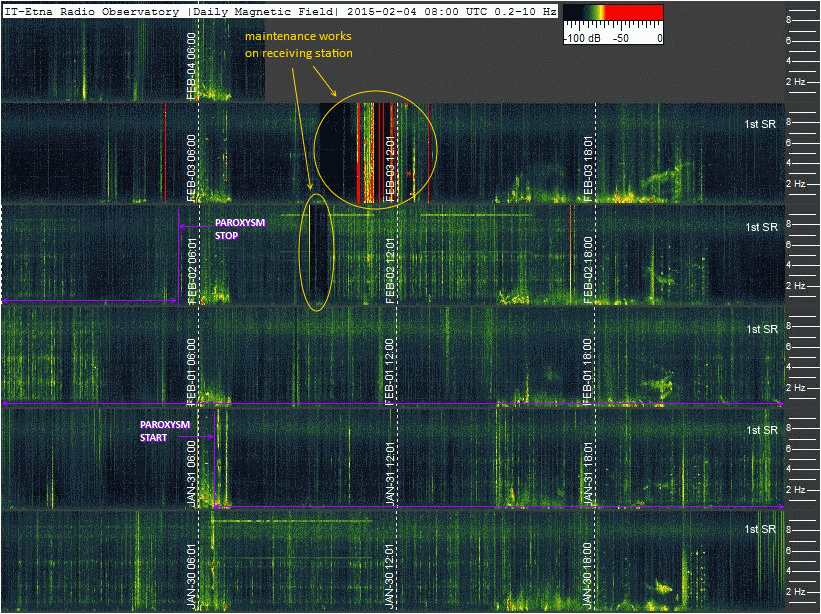Click the "2 Hz" axis label in the FEB-01 row
Screen dimensions: 821x614
(795, 388)
